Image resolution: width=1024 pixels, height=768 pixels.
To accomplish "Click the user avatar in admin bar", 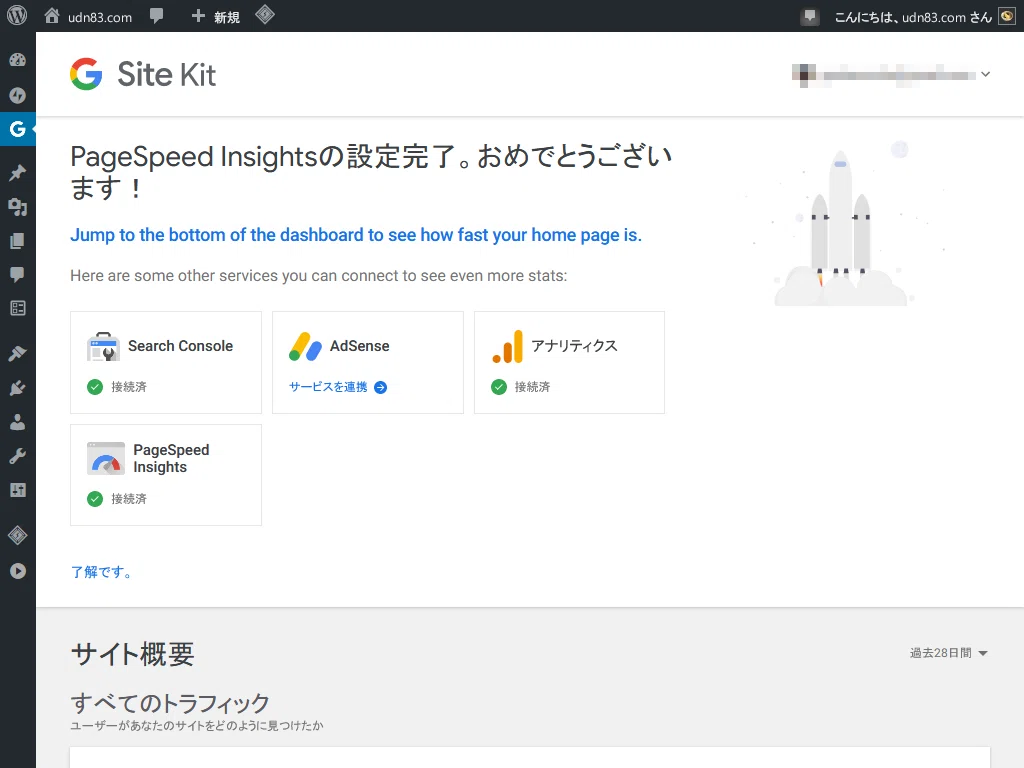I will point(1007,16).
